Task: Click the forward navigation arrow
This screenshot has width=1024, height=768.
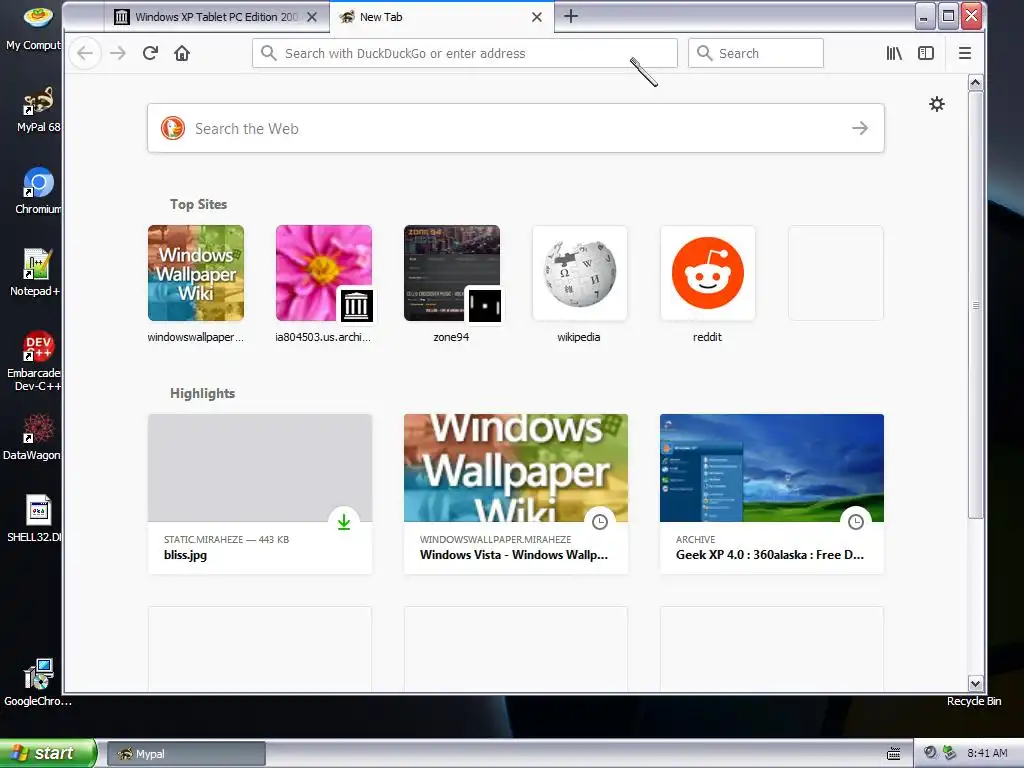Action: click(x=118, y=53)
